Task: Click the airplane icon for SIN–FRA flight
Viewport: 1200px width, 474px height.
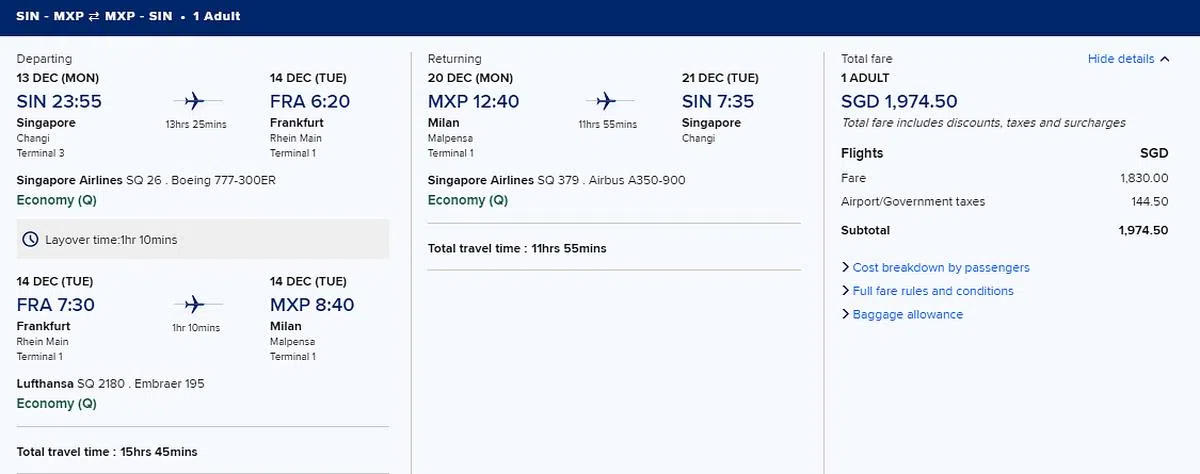Action: pos(195,101)
